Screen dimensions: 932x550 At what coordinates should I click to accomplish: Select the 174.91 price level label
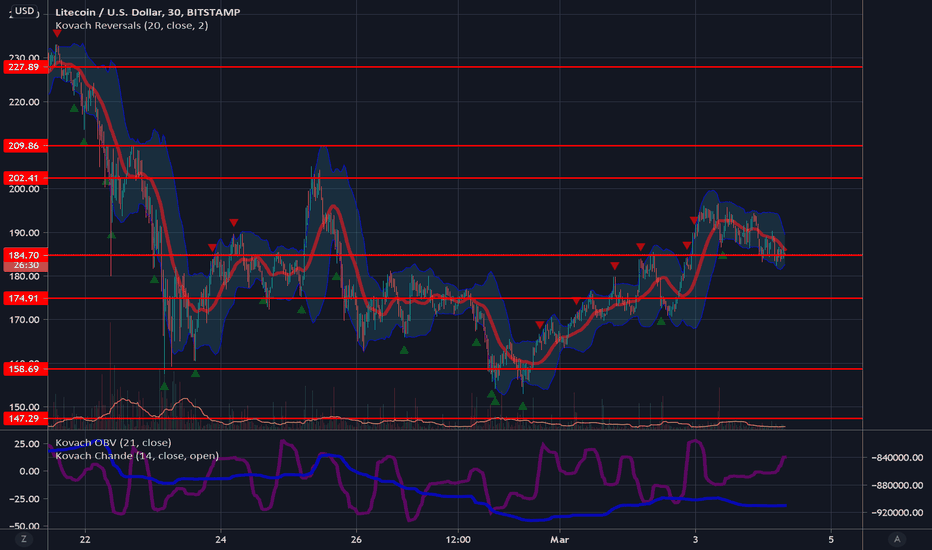pyautogui.click(x=25, y=298)
